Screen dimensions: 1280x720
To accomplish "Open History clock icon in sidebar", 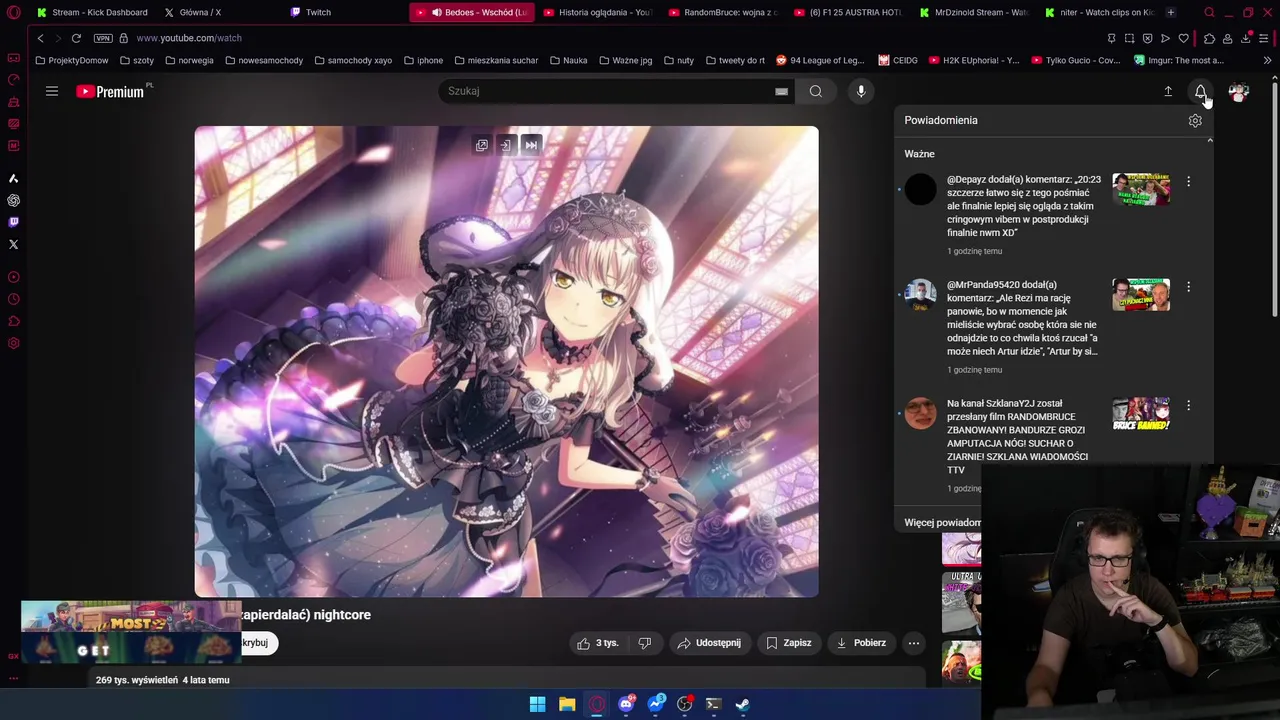I will 13,299.
